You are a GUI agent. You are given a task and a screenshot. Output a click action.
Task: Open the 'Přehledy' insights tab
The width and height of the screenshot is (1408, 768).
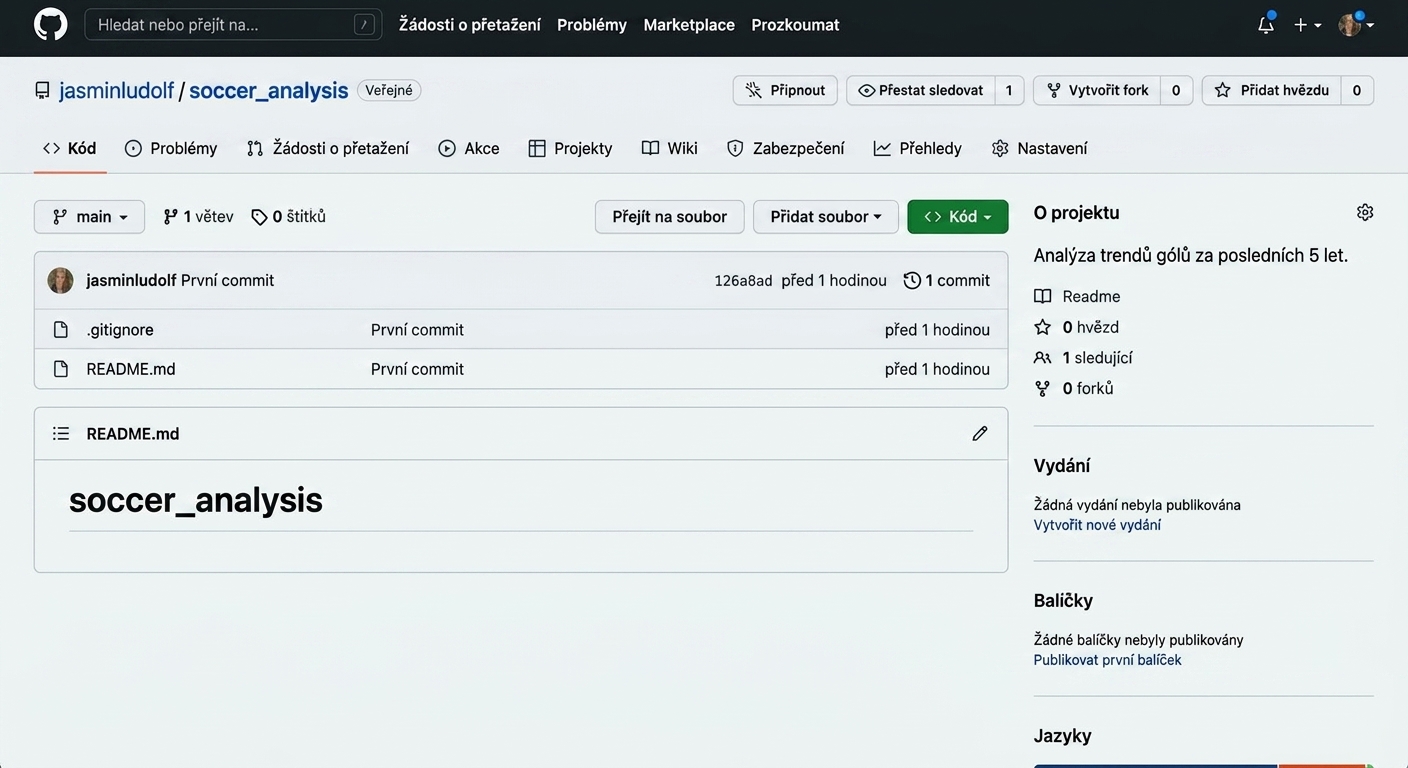(x=918, y=148)
